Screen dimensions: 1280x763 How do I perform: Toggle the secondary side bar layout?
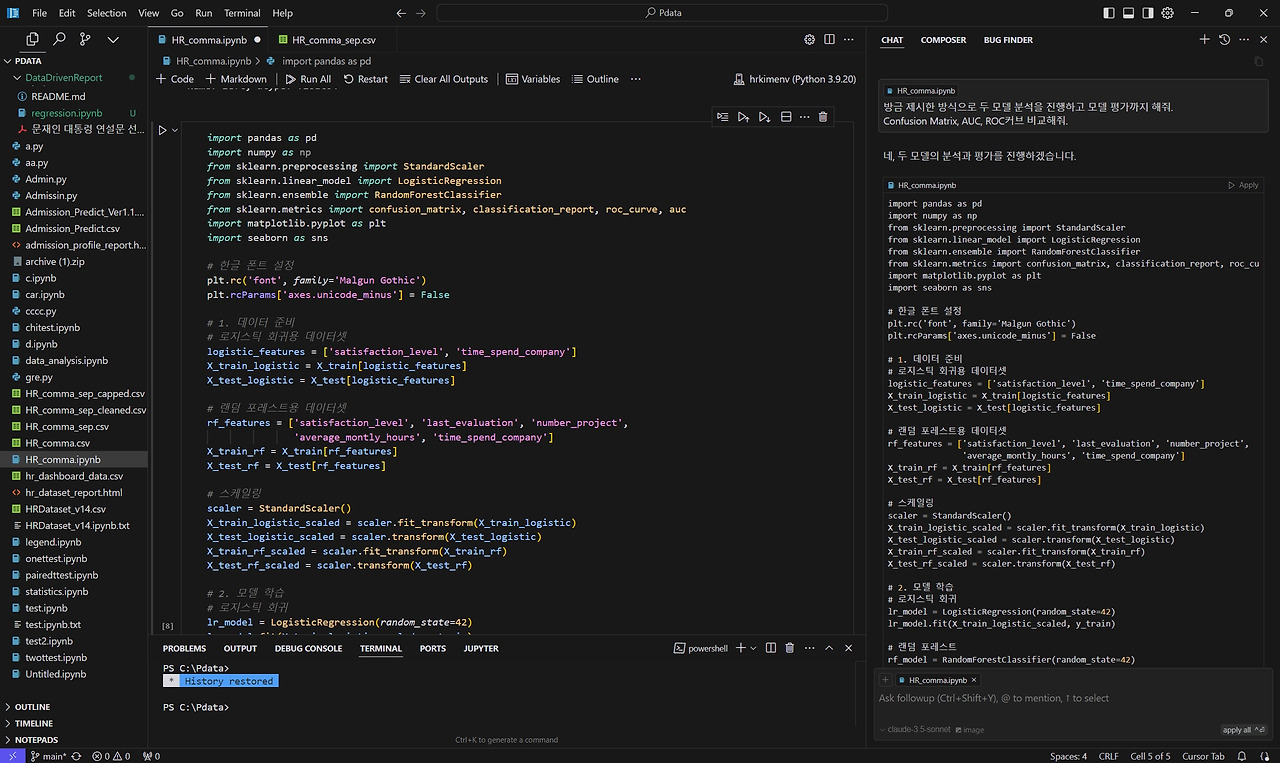click(1148, 13)
